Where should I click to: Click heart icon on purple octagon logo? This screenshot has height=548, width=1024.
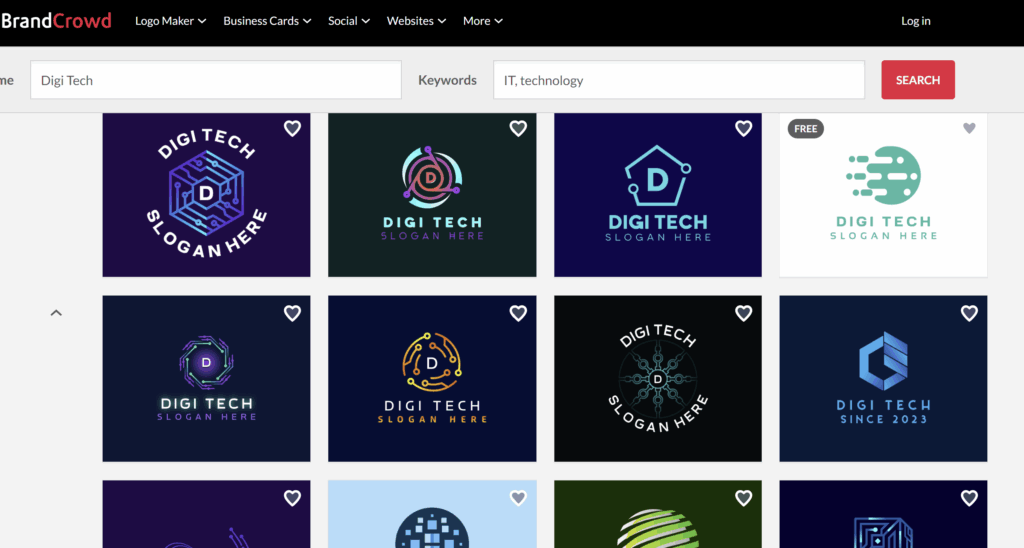[x=292, y=313]
